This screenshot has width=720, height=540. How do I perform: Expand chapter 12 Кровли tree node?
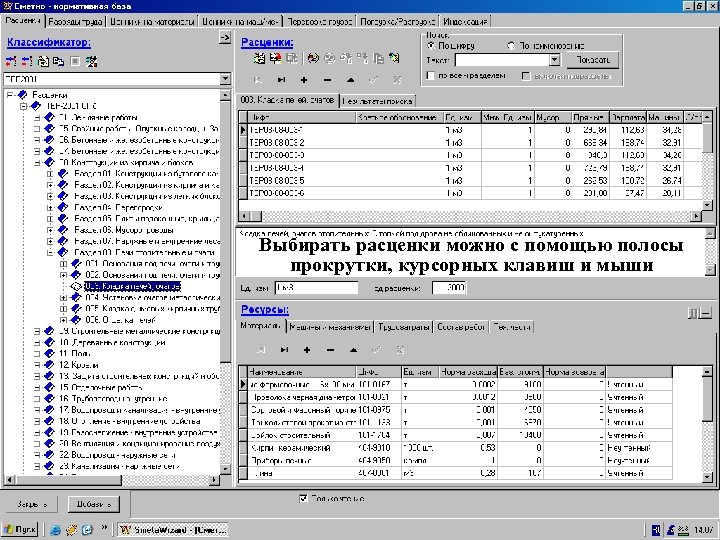pos(37,365)
